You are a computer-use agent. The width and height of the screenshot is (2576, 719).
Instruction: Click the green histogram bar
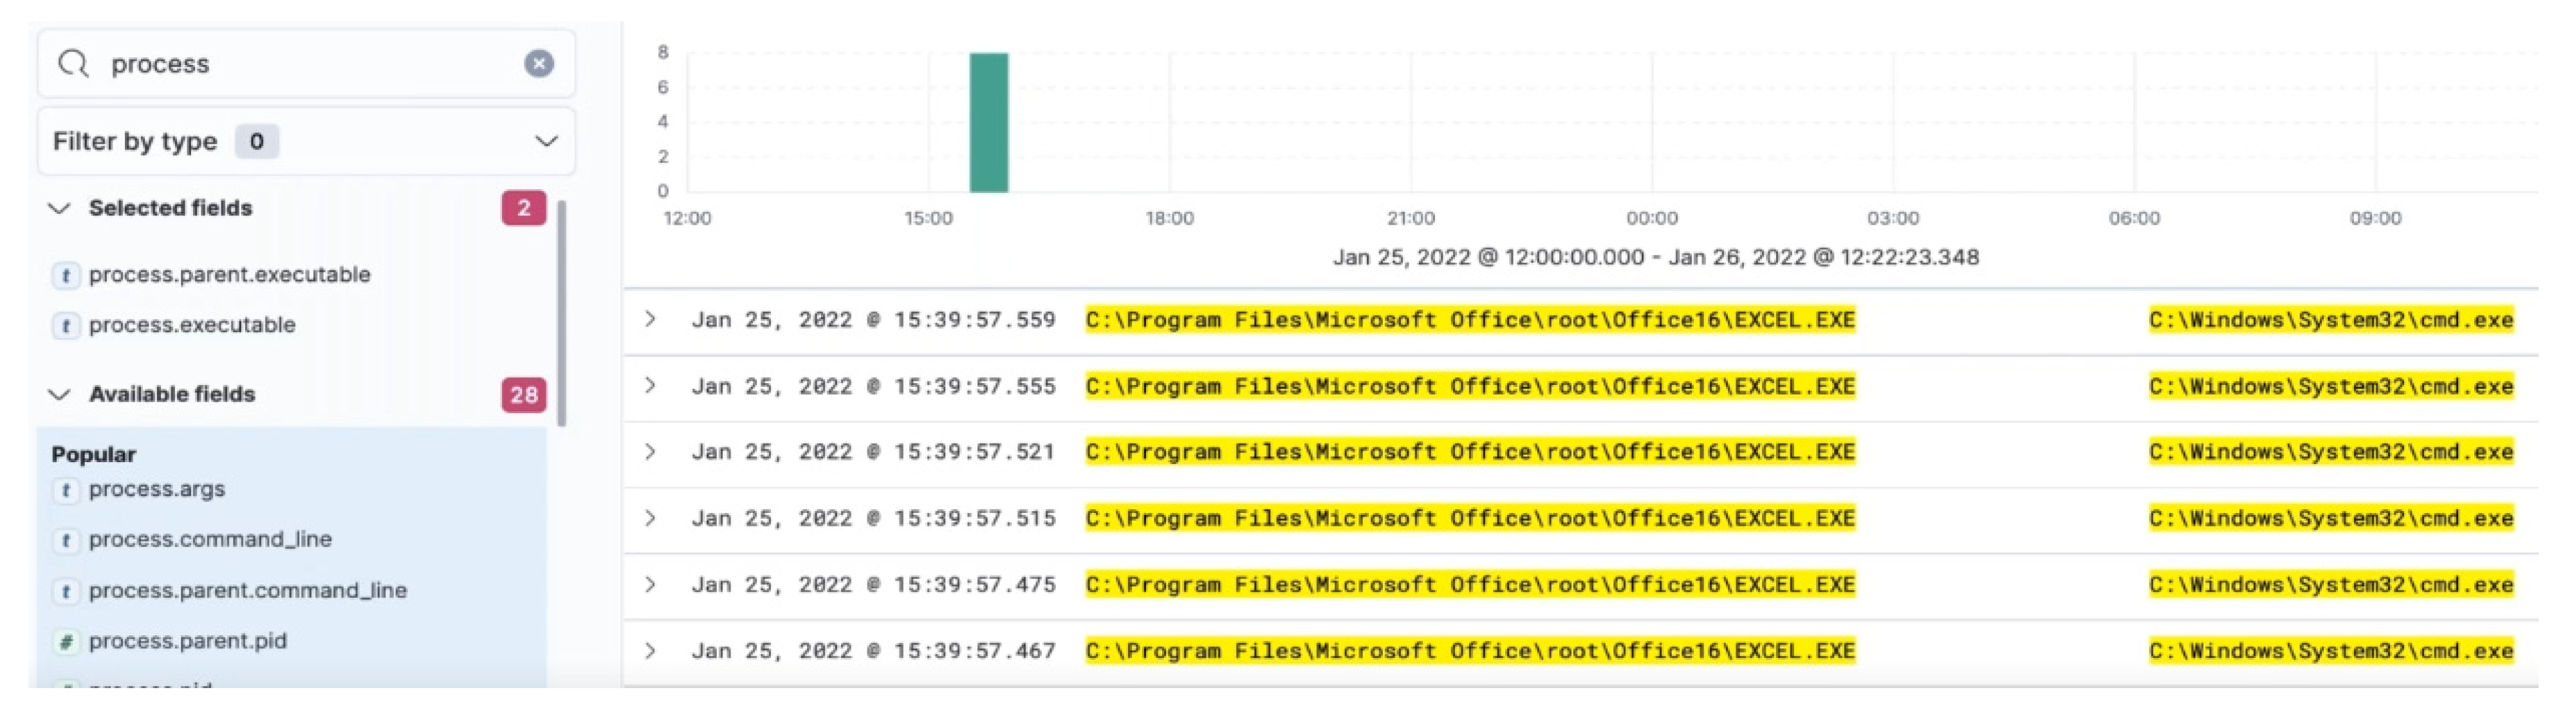coord(988,122)
